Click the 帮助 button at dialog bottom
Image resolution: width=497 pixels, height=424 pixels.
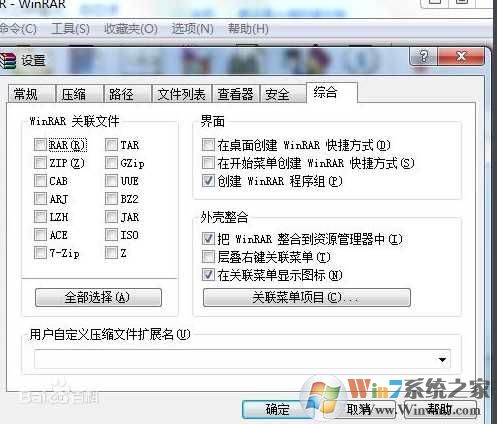(439, 409)
